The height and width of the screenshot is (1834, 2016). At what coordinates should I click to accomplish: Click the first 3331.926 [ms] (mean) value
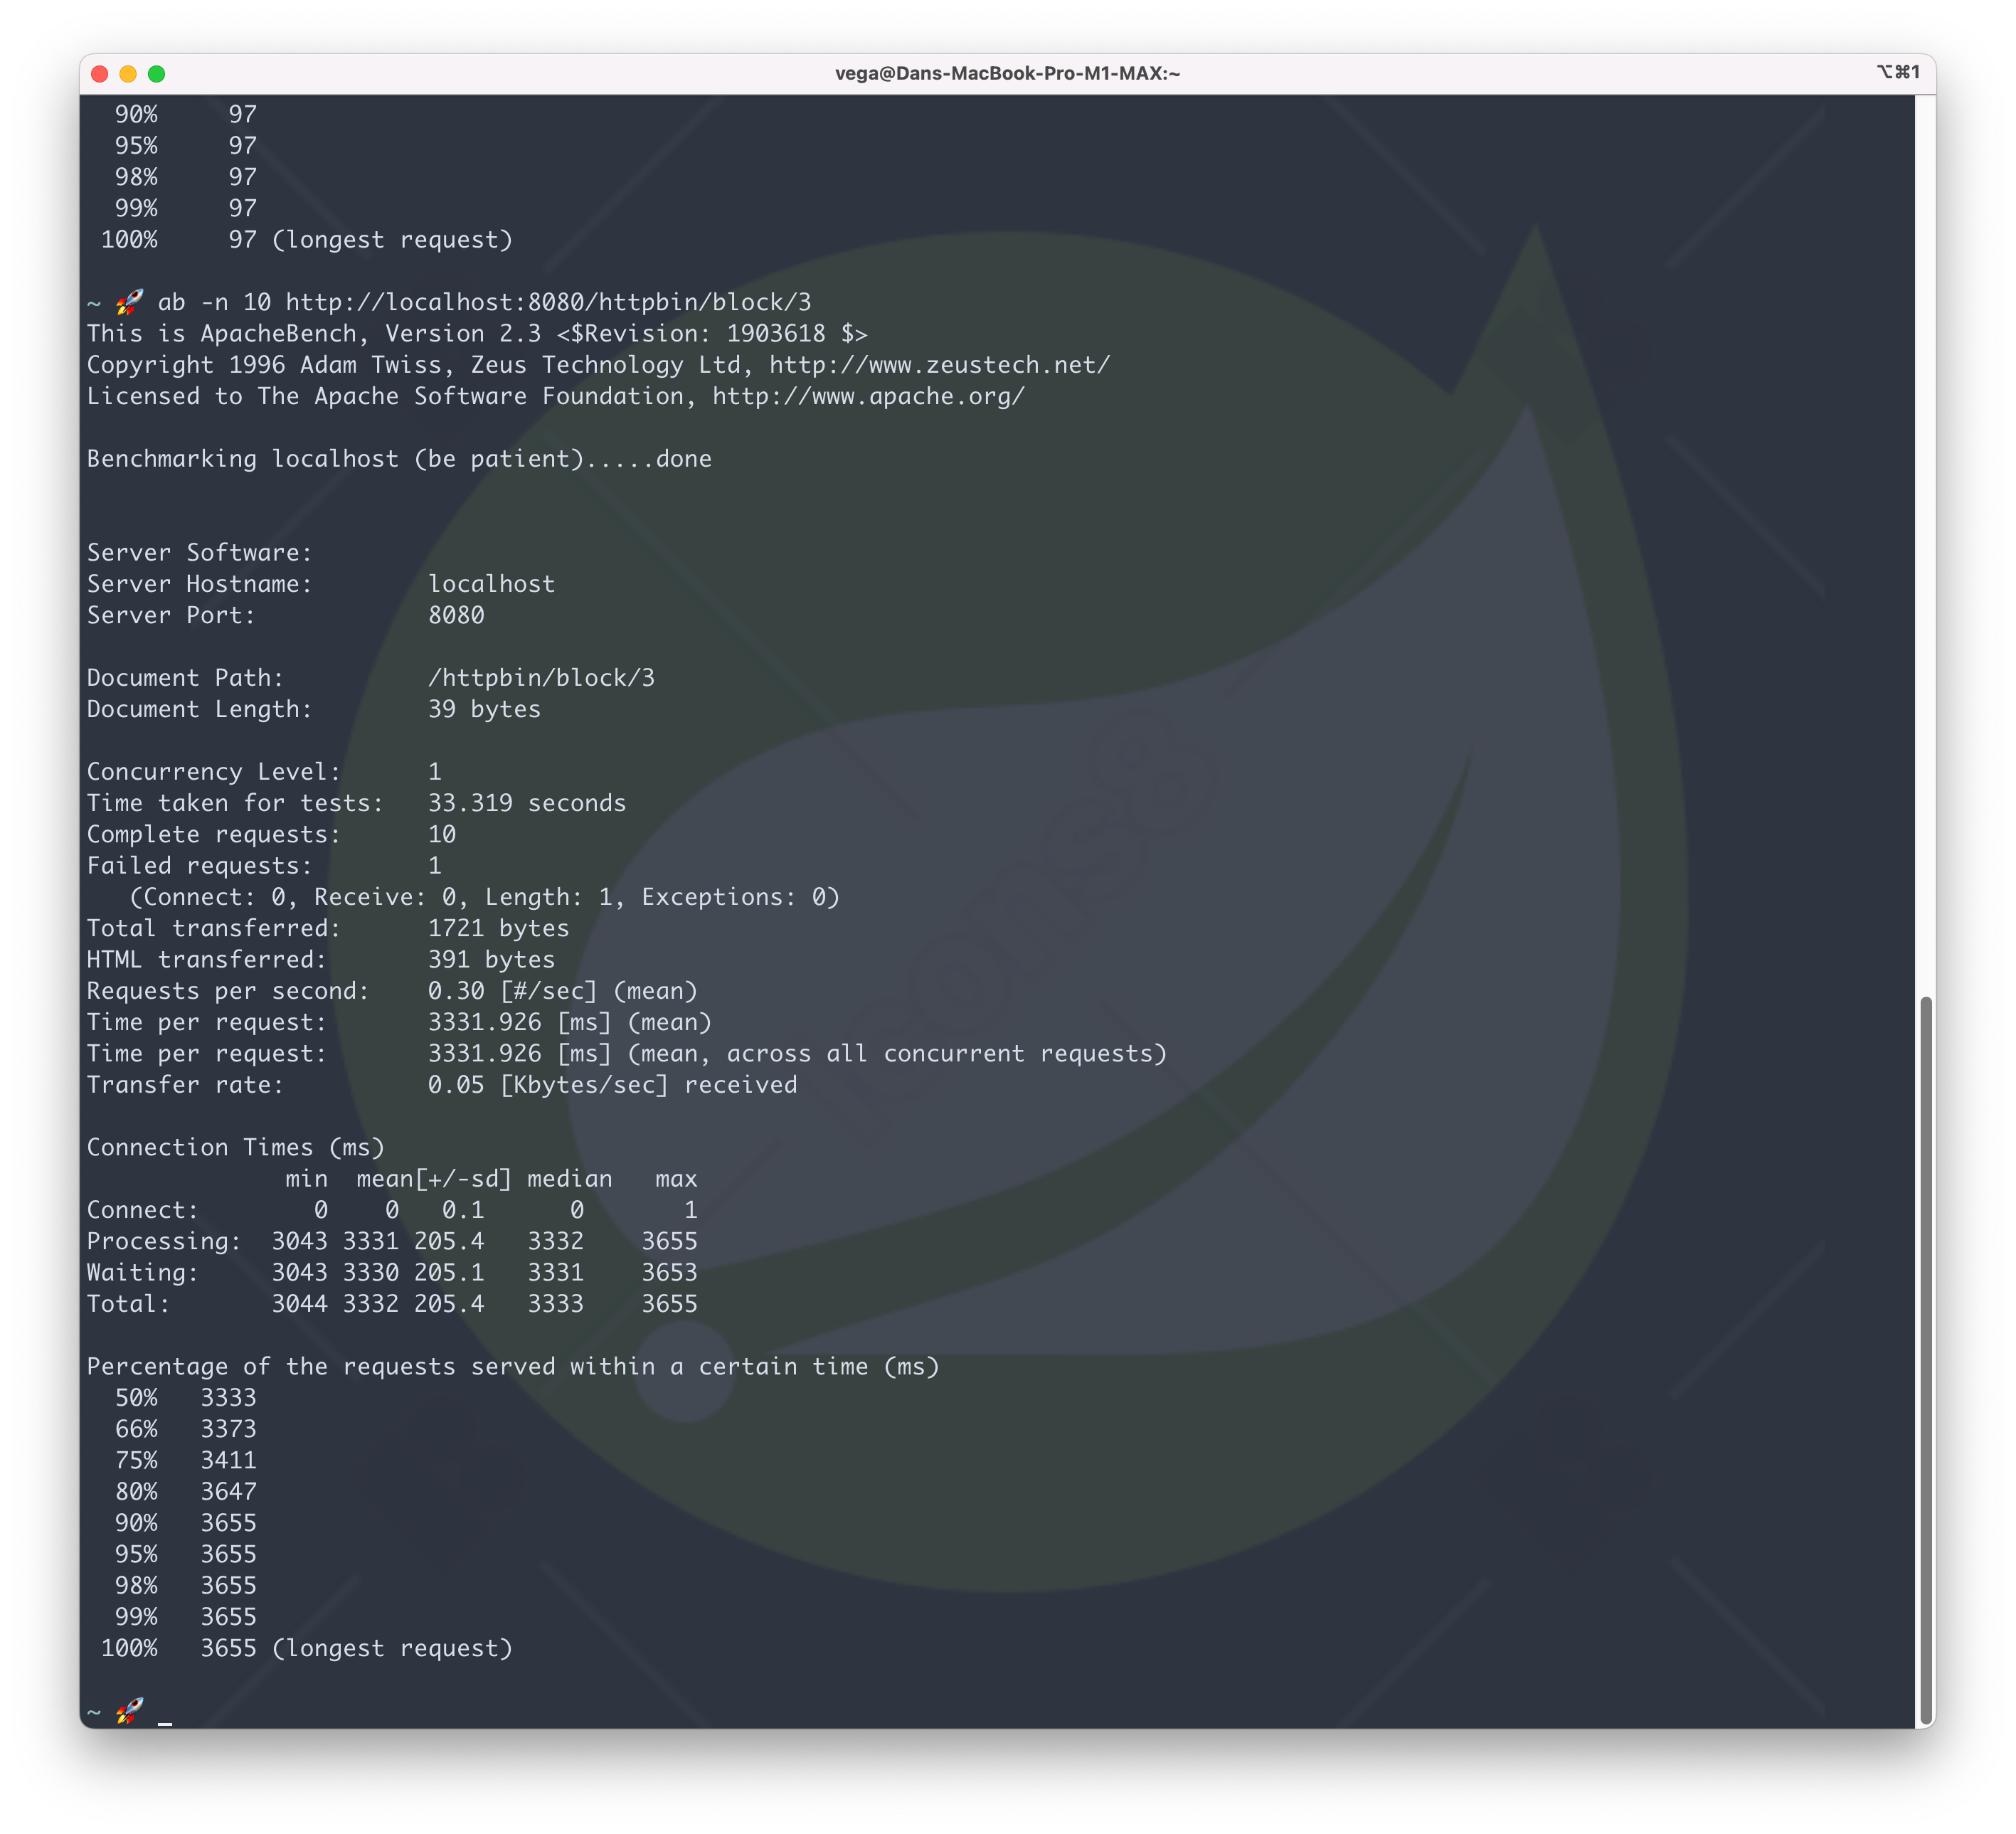(569, 1022)
